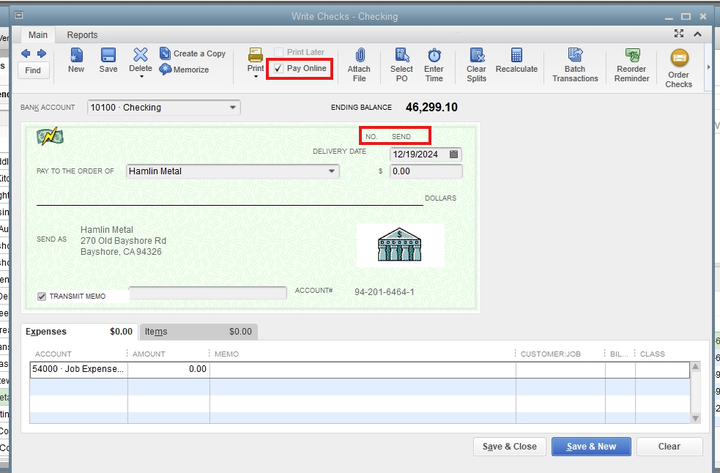
Task: Open Batch Transactions
Action: 575,64
